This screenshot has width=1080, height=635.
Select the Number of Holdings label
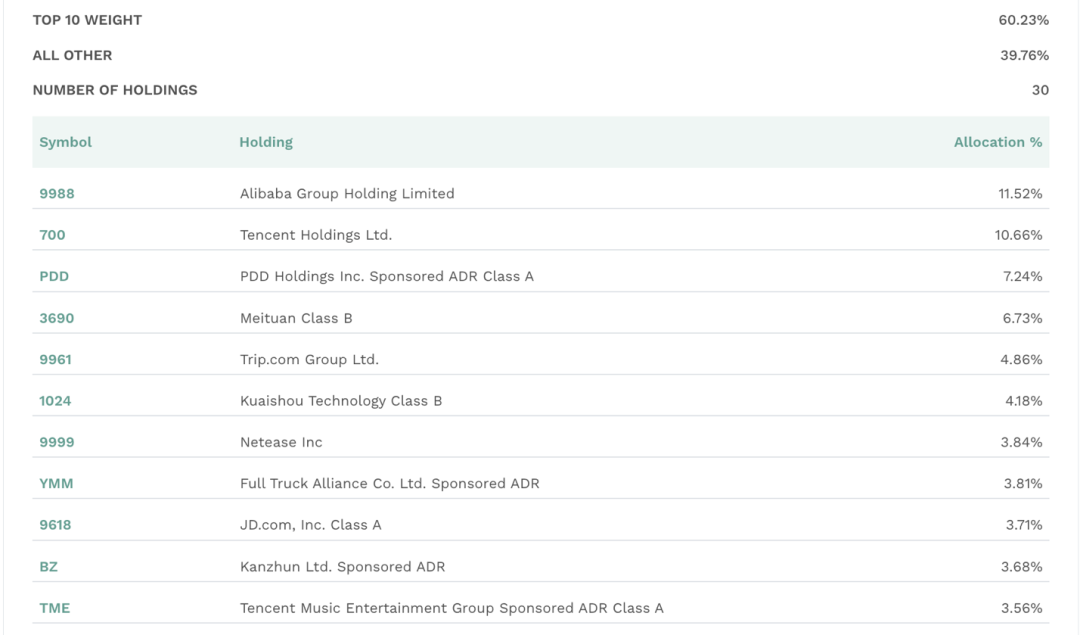coord(115,90)
